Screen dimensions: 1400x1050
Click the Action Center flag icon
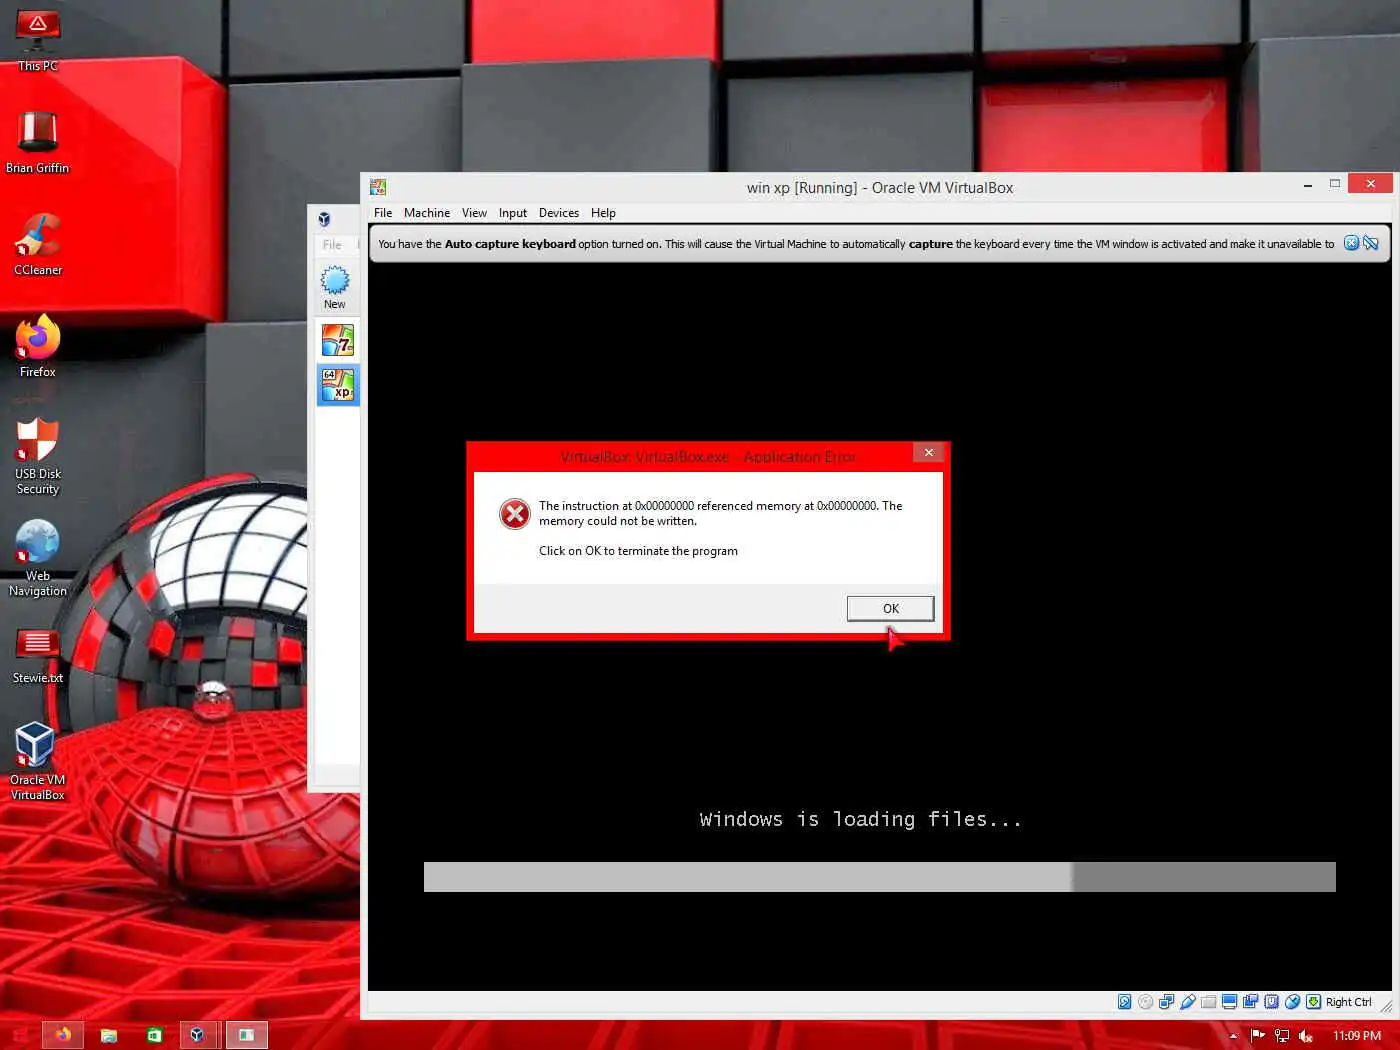point(1258,1036)
